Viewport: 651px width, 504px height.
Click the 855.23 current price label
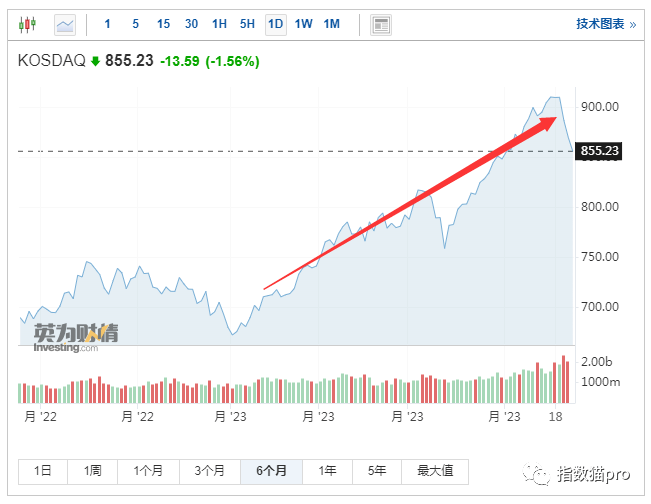pos(600,151)
